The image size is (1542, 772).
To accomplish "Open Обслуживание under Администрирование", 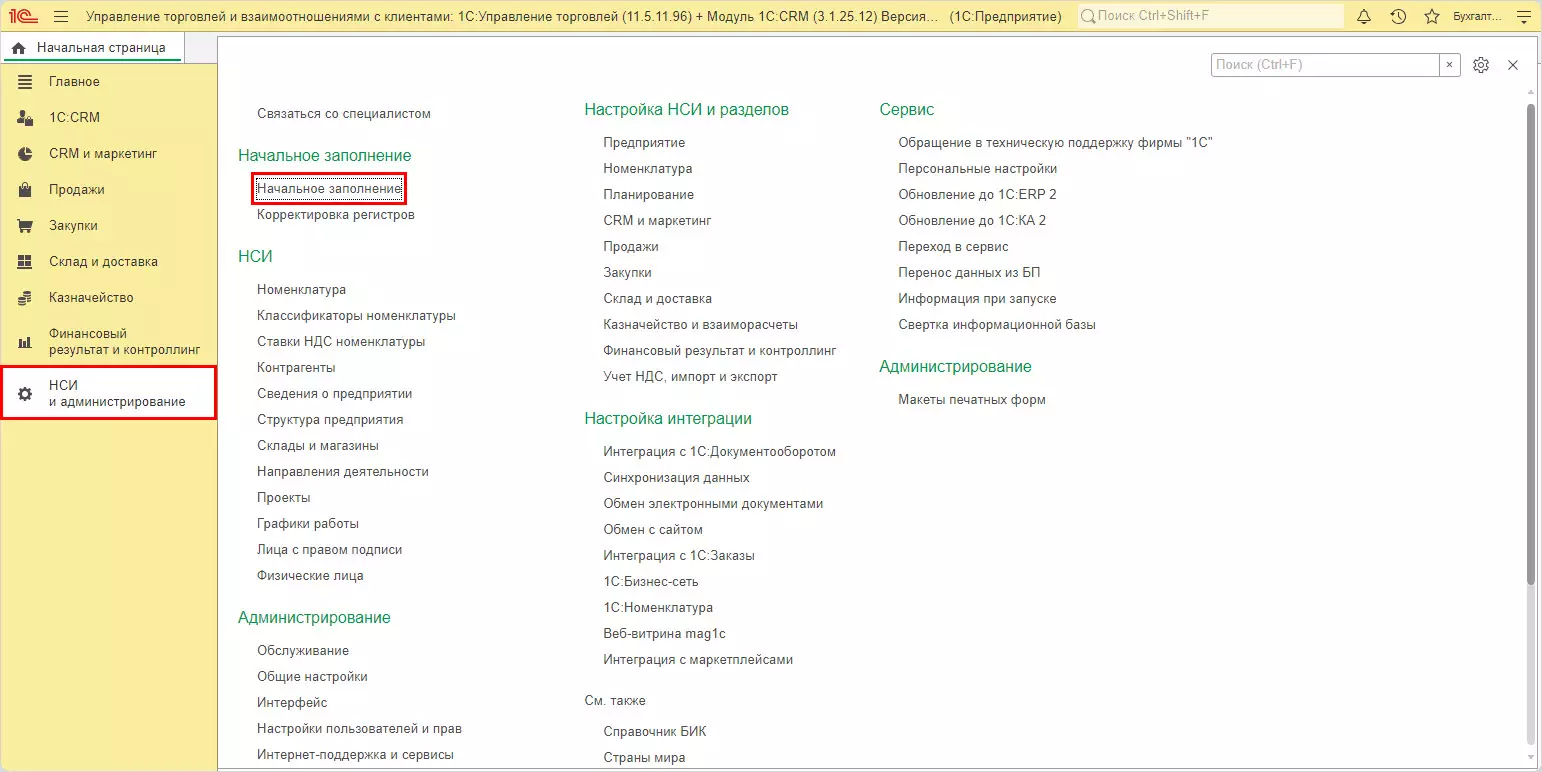I will click(x=303, y=651).
